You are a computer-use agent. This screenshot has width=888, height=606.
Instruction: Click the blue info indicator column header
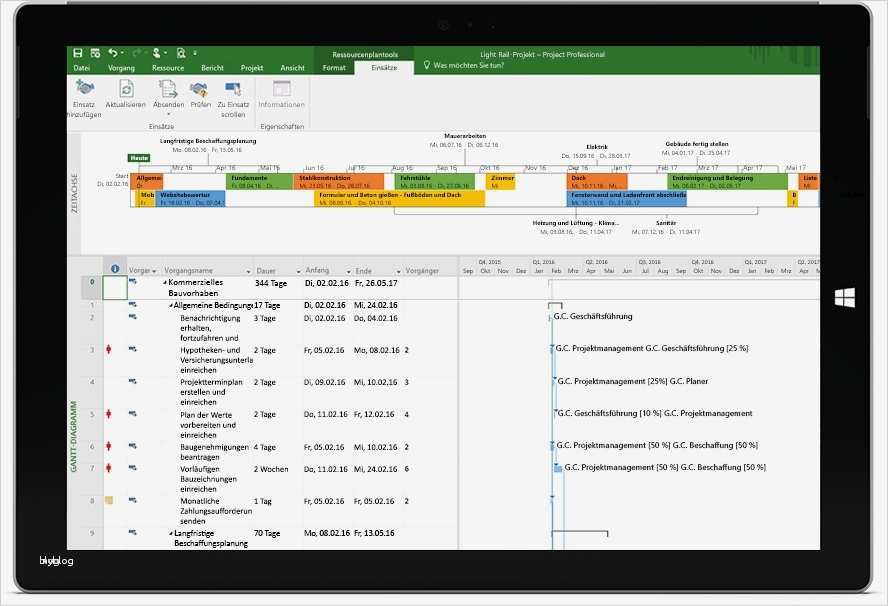click(x=115, y=270)
